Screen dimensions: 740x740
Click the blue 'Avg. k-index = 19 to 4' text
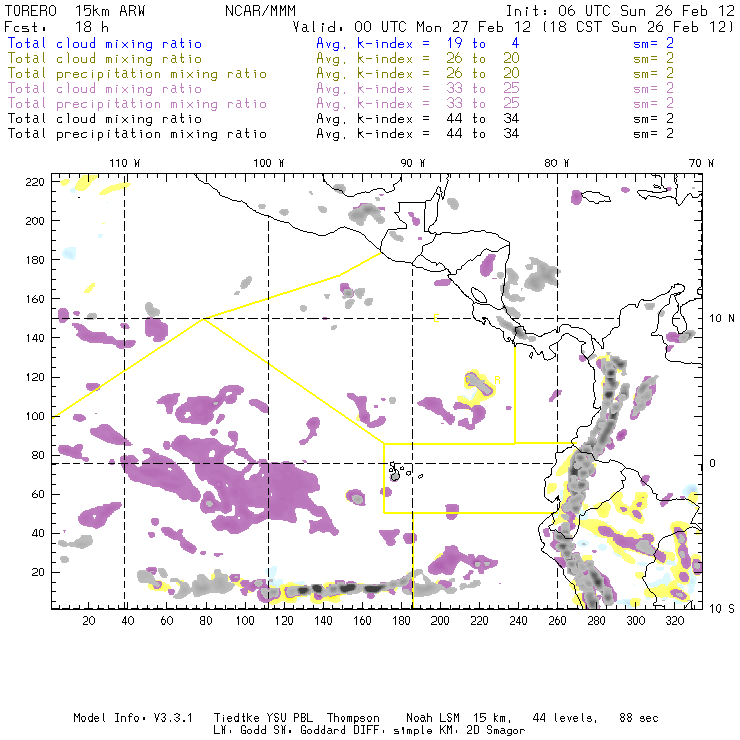coord(418,43)
